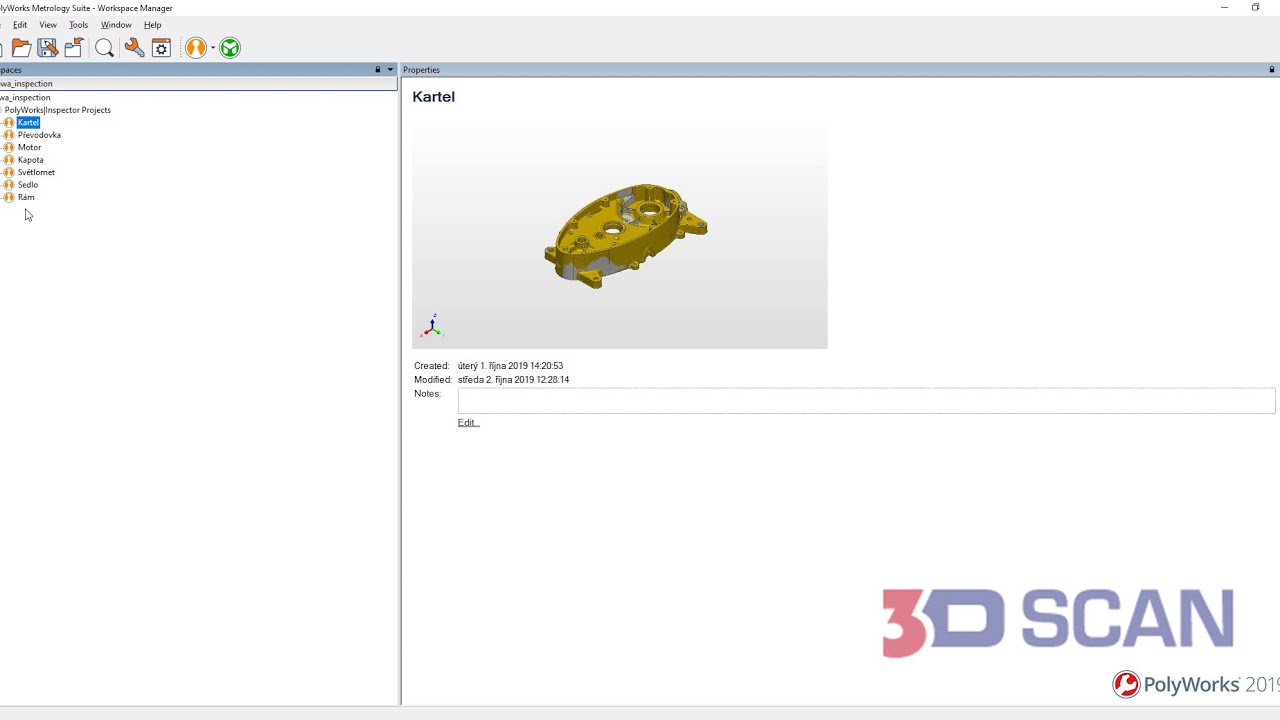Image resolution: width=1280 pixels, height=720 pixels.
Task: Expand the Workspaces panel menu arrow
Action: (389, 69)
